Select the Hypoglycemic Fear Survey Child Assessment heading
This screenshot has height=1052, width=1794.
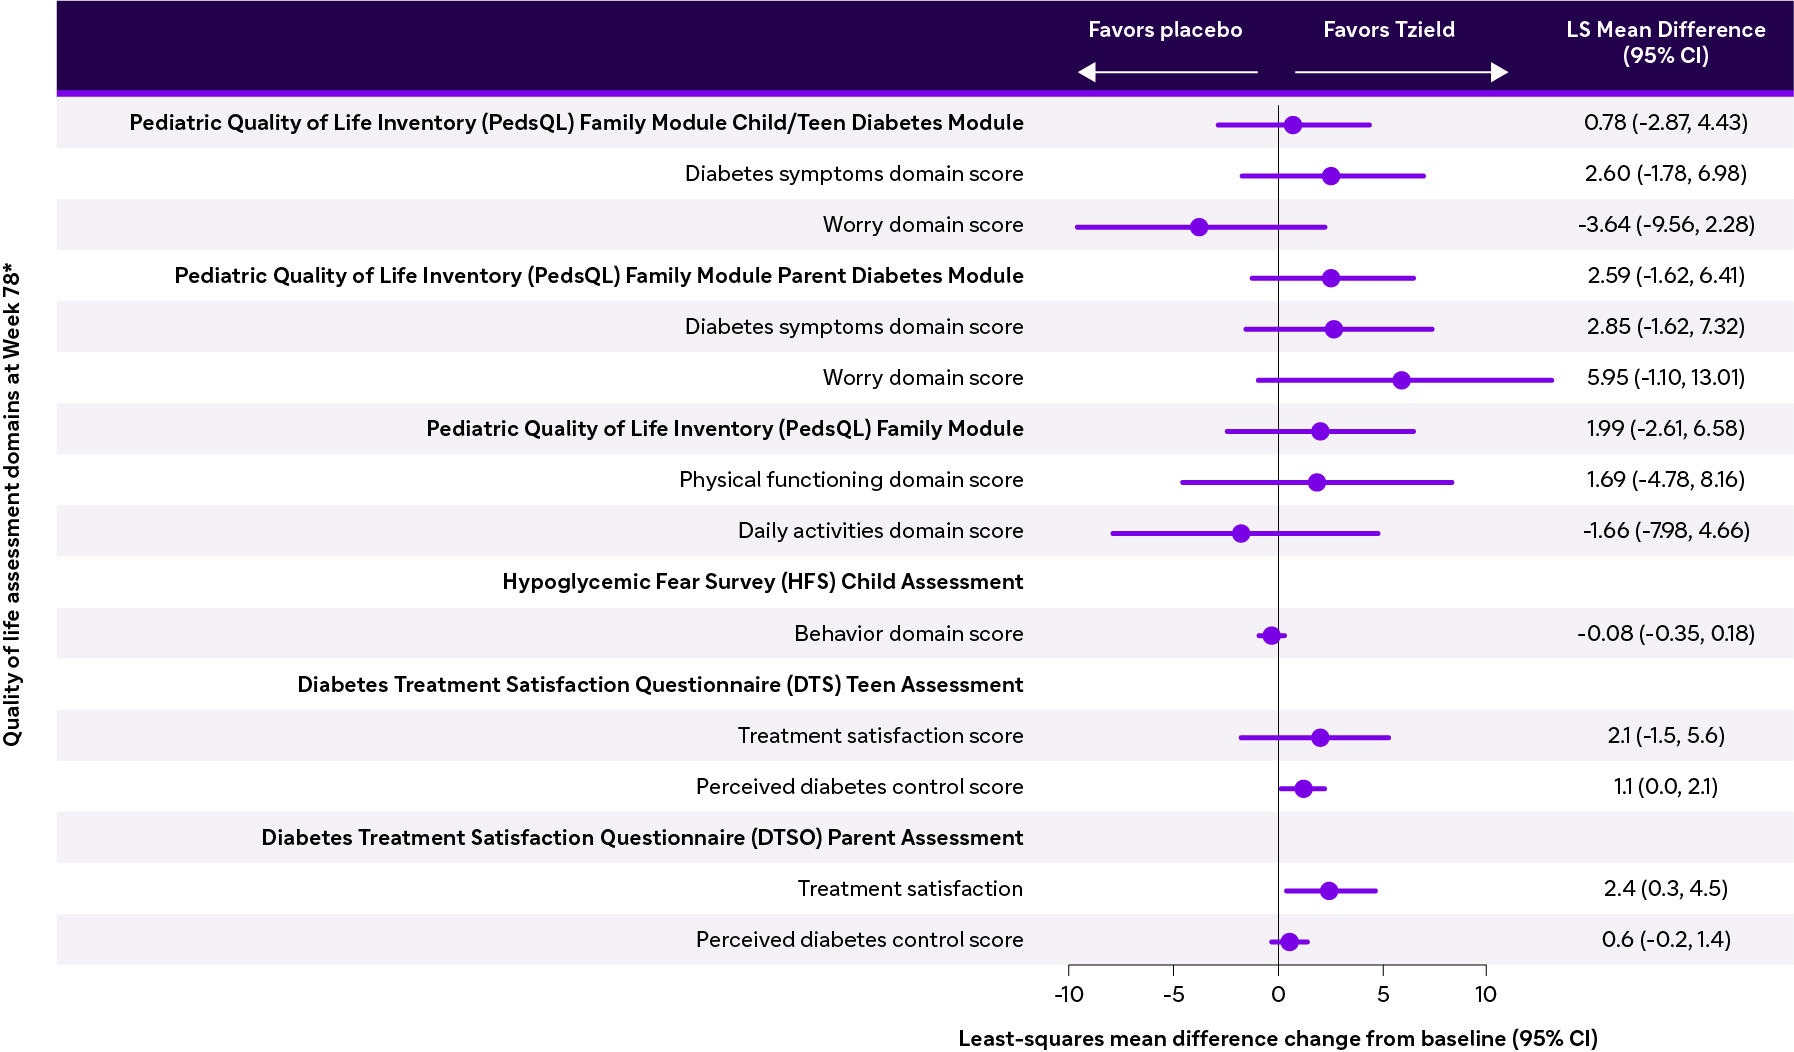tap(762, 582)
